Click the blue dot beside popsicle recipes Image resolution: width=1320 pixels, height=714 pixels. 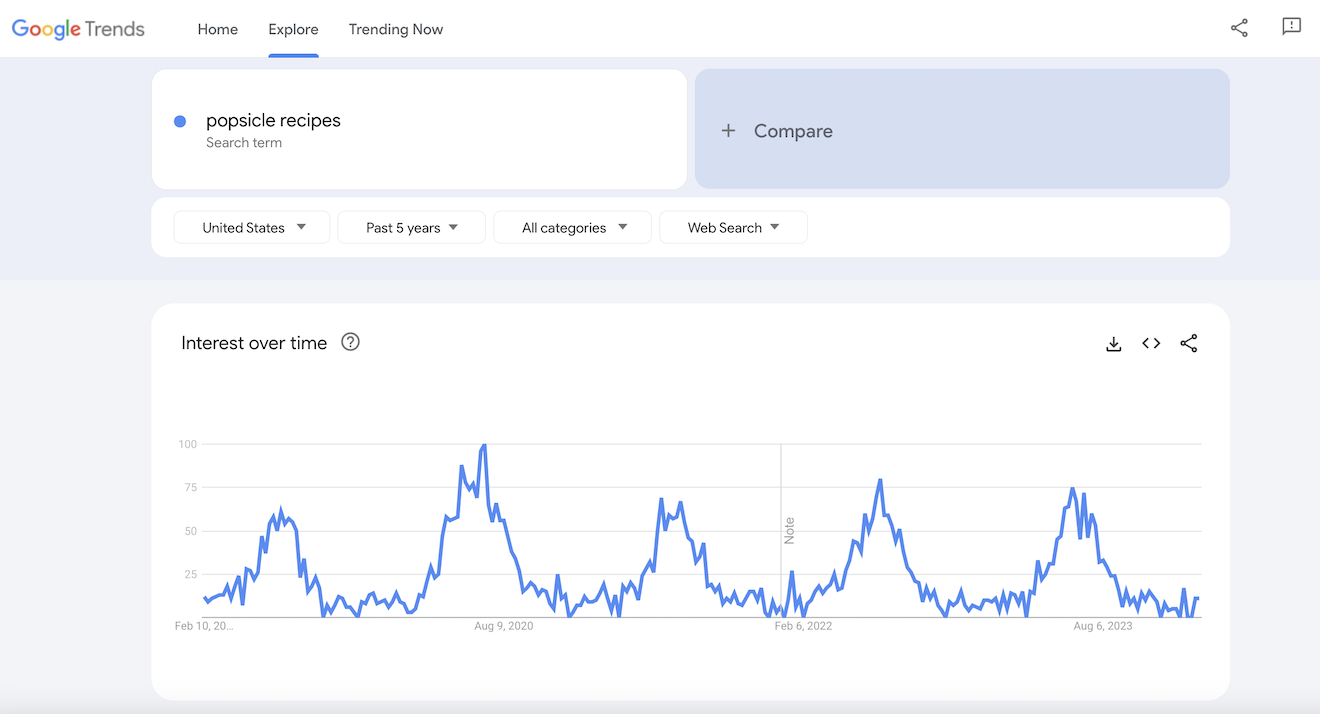click(x=180, y=121)
